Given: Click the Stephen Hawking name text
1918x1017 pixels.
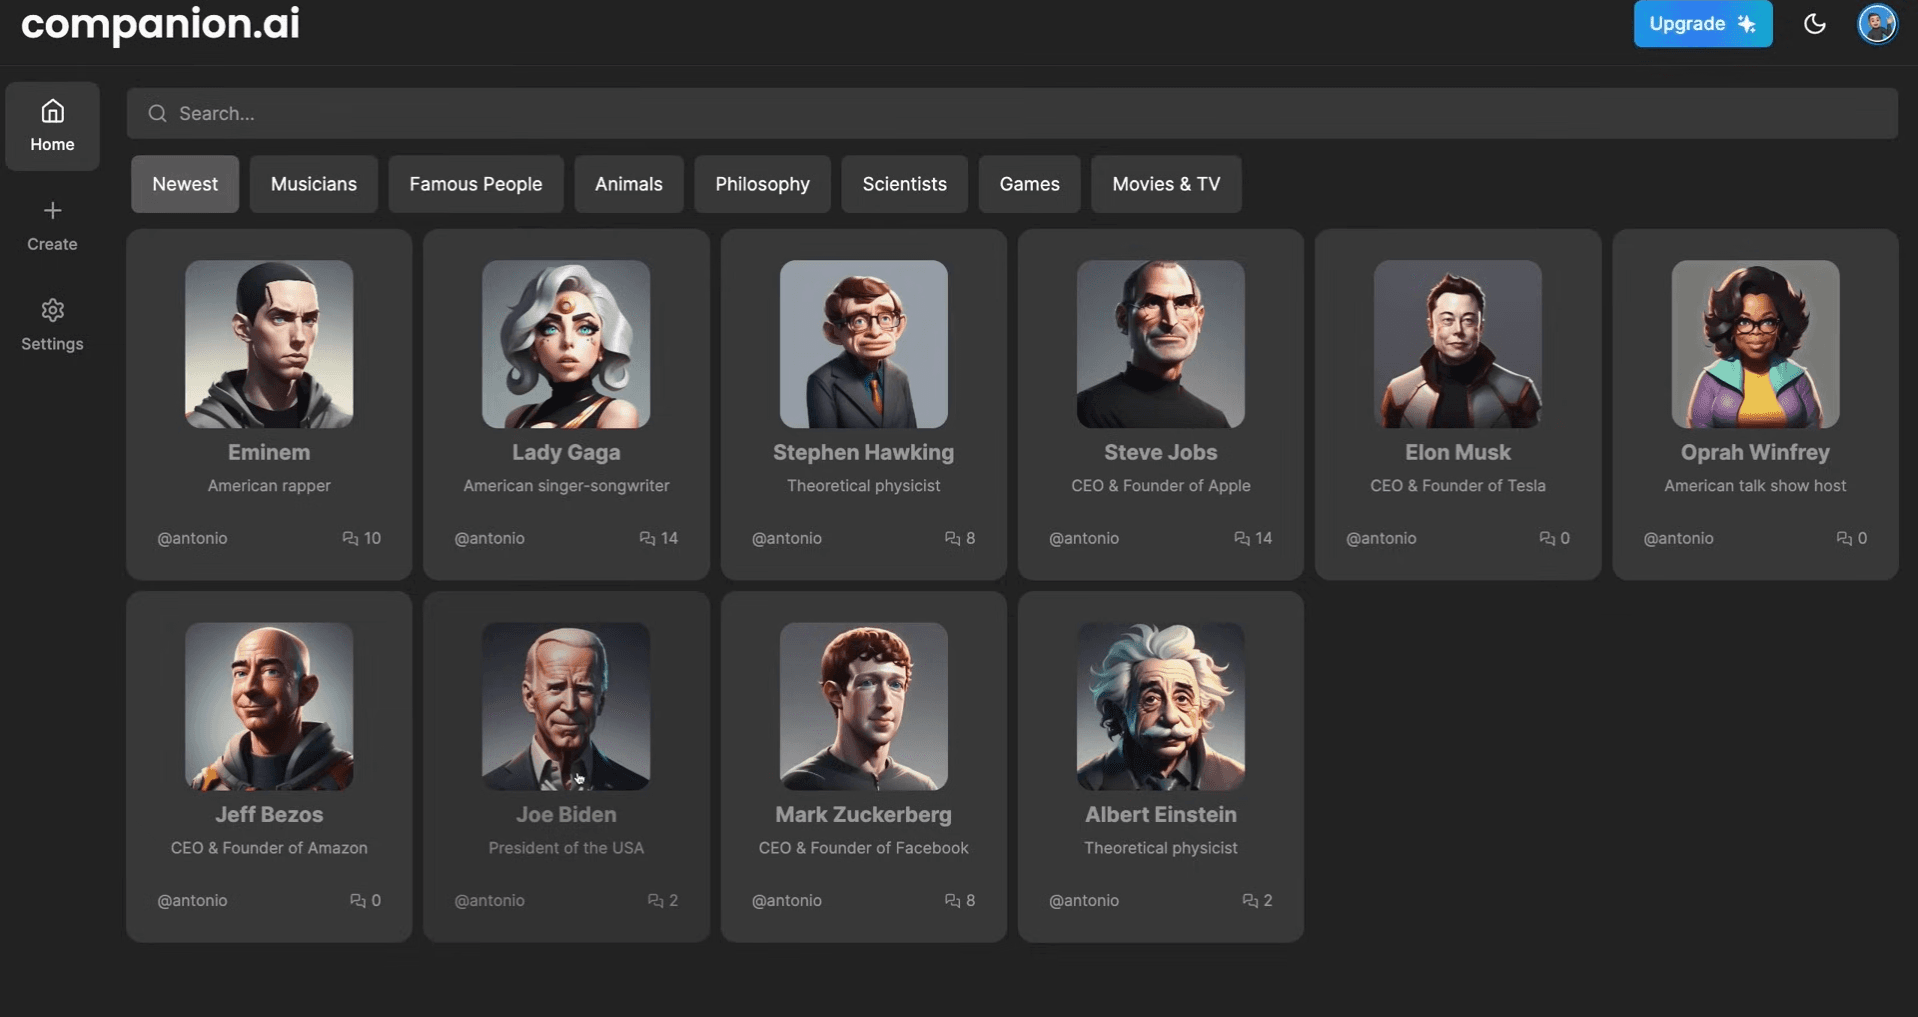Looking at the screenshot, I should point(864,452).
